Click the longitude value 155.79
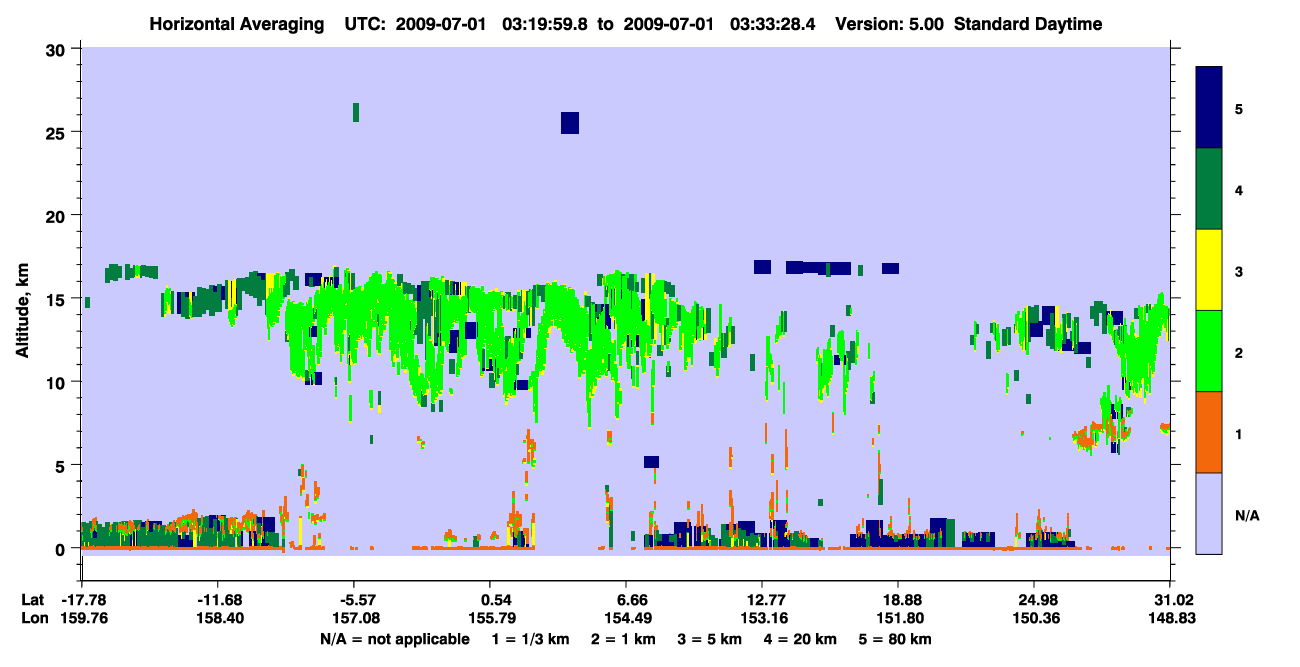The height and width of the screenshot is (667, 1300). [x=490, y=619]
